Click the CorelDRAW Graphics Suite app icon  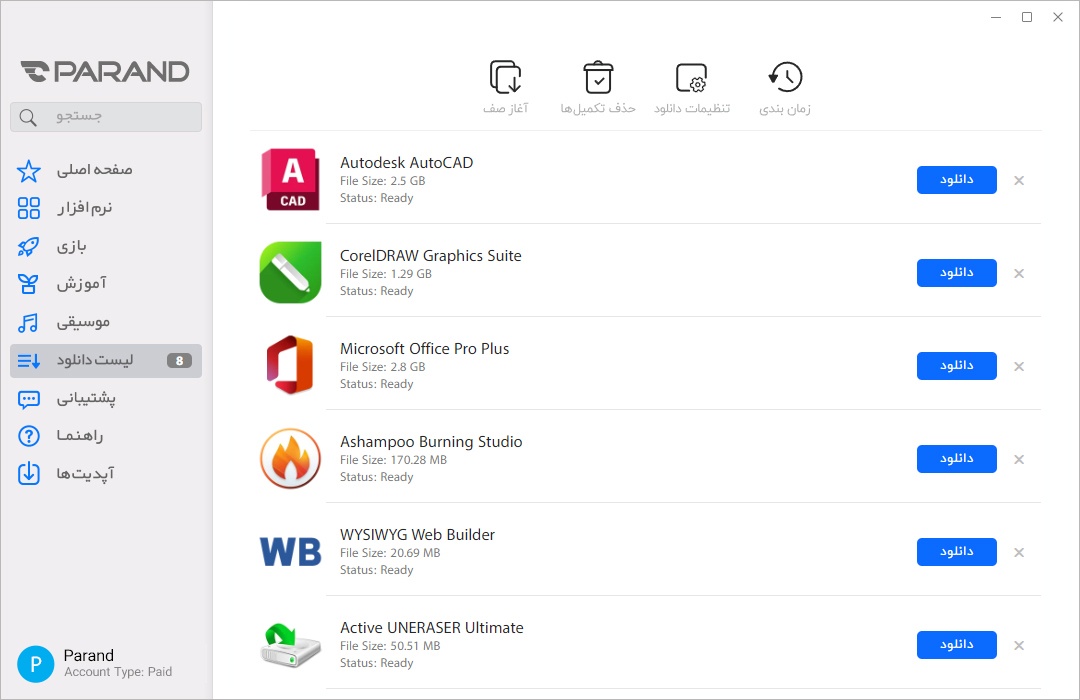290,272
